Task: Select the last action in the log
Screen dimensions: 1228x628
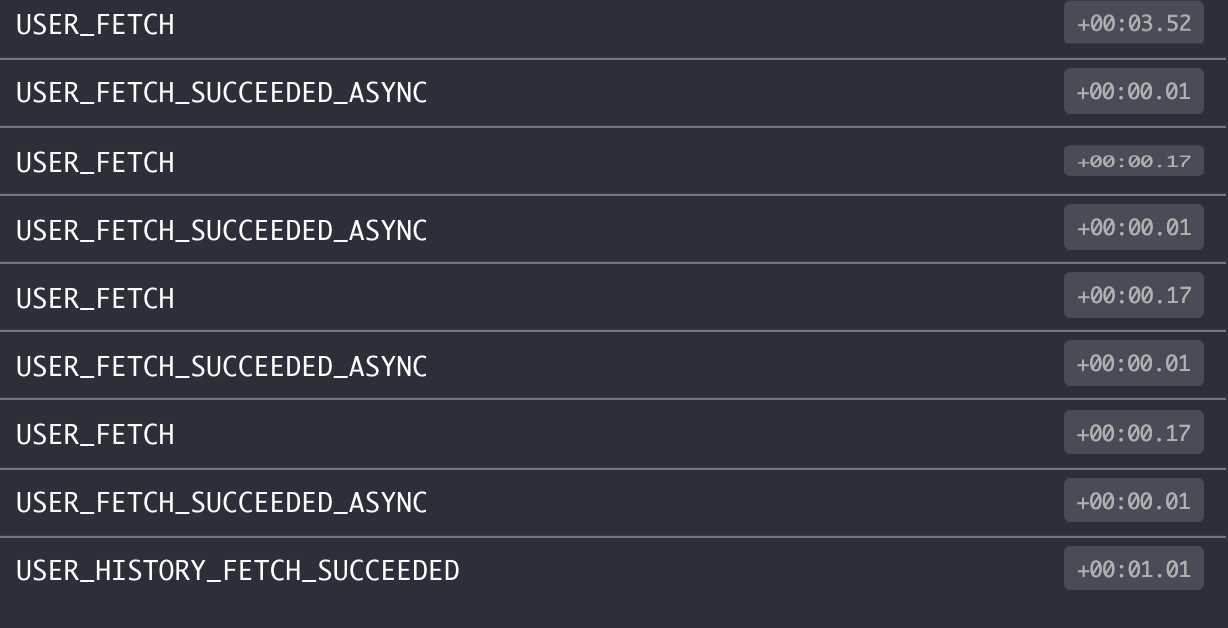Action: (x=614, y=571)
